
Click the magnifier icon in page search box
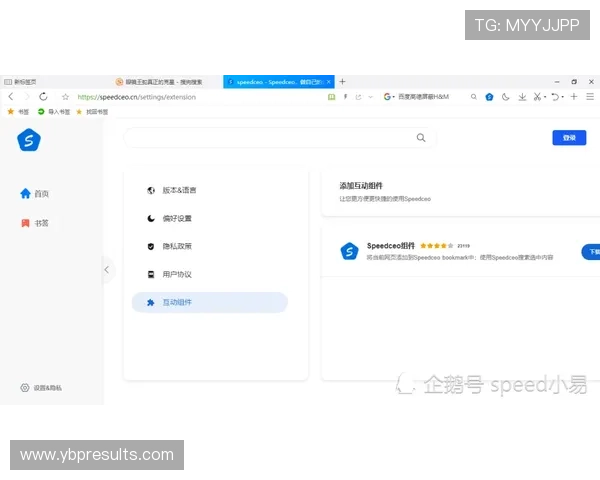coord(421,138)
